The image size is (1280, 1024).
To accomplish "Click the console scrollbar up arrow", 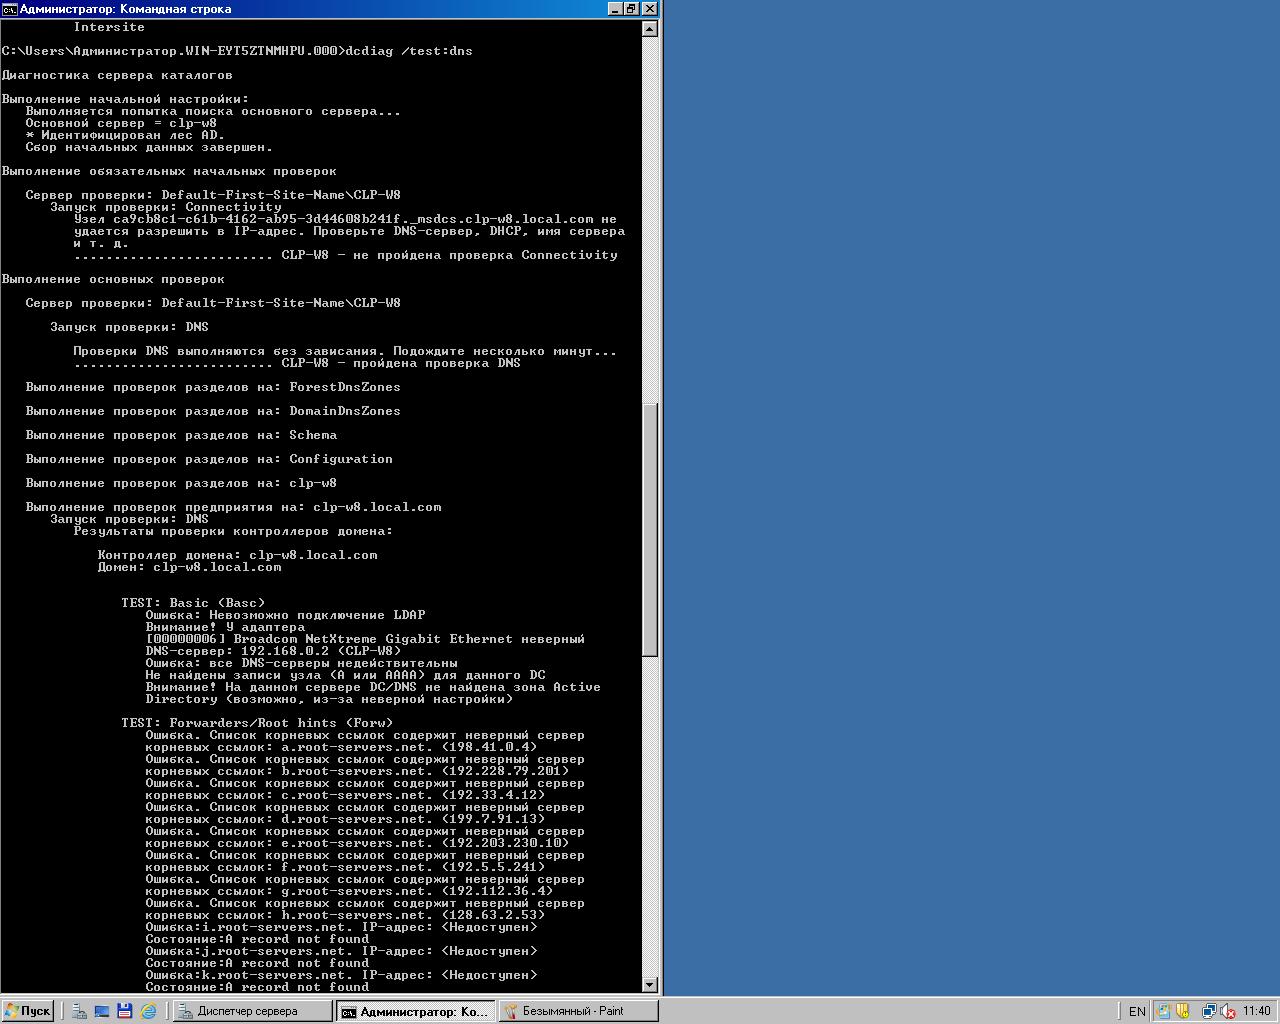I will 650,29.
